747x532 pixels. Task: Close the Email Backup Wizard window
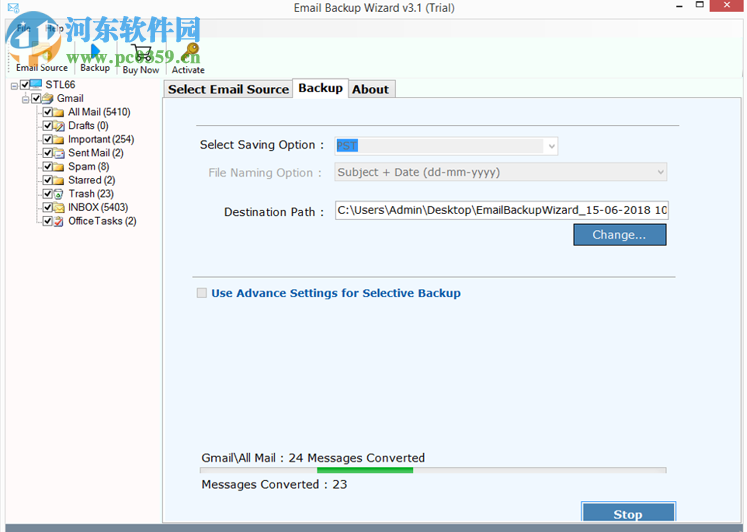coord(727,5)
